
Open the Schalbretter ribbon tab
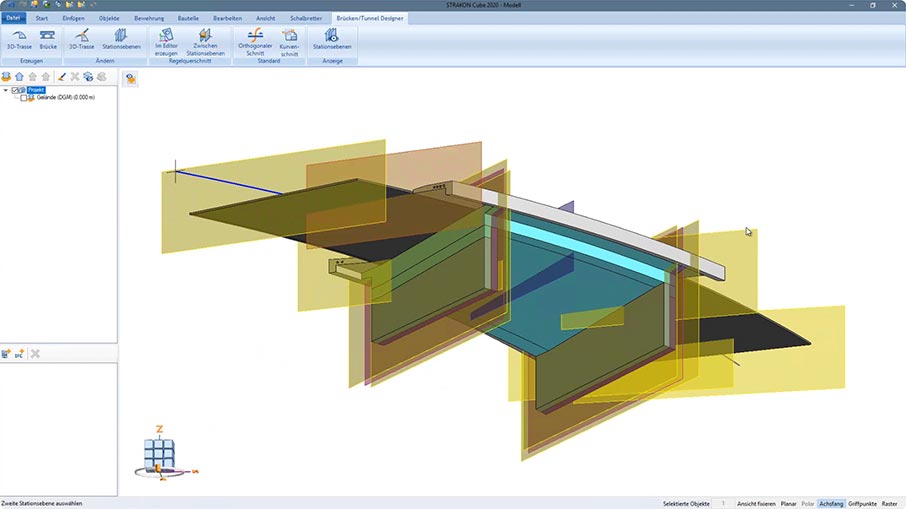click(305, 18)
